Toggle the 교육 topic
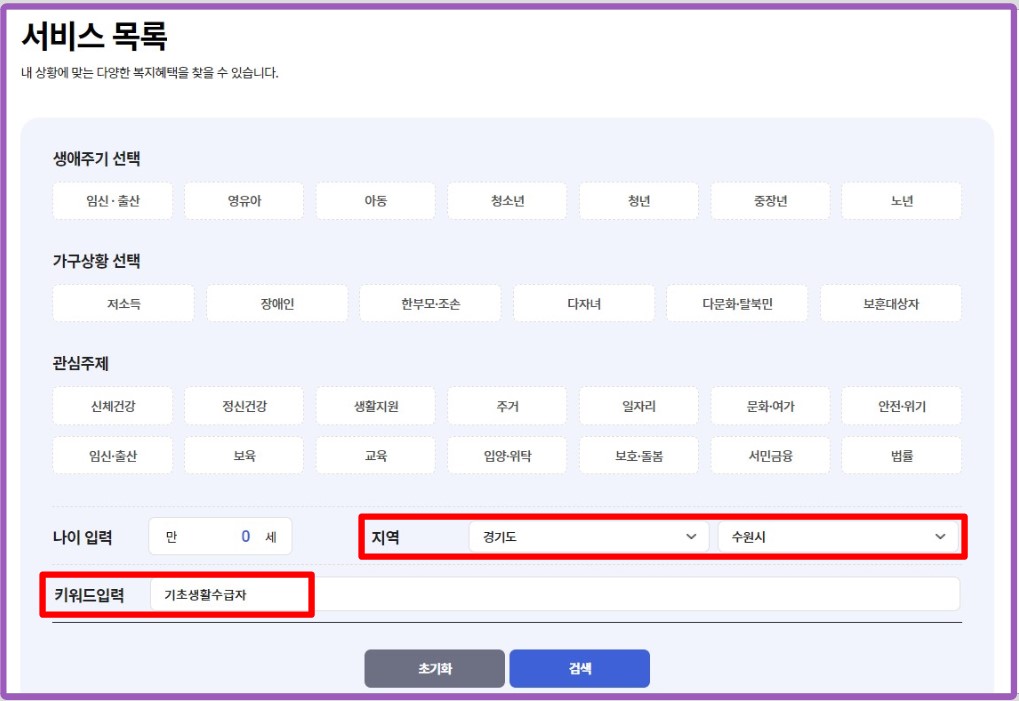This screenshot has width=1019, height=701. point(376,455)
